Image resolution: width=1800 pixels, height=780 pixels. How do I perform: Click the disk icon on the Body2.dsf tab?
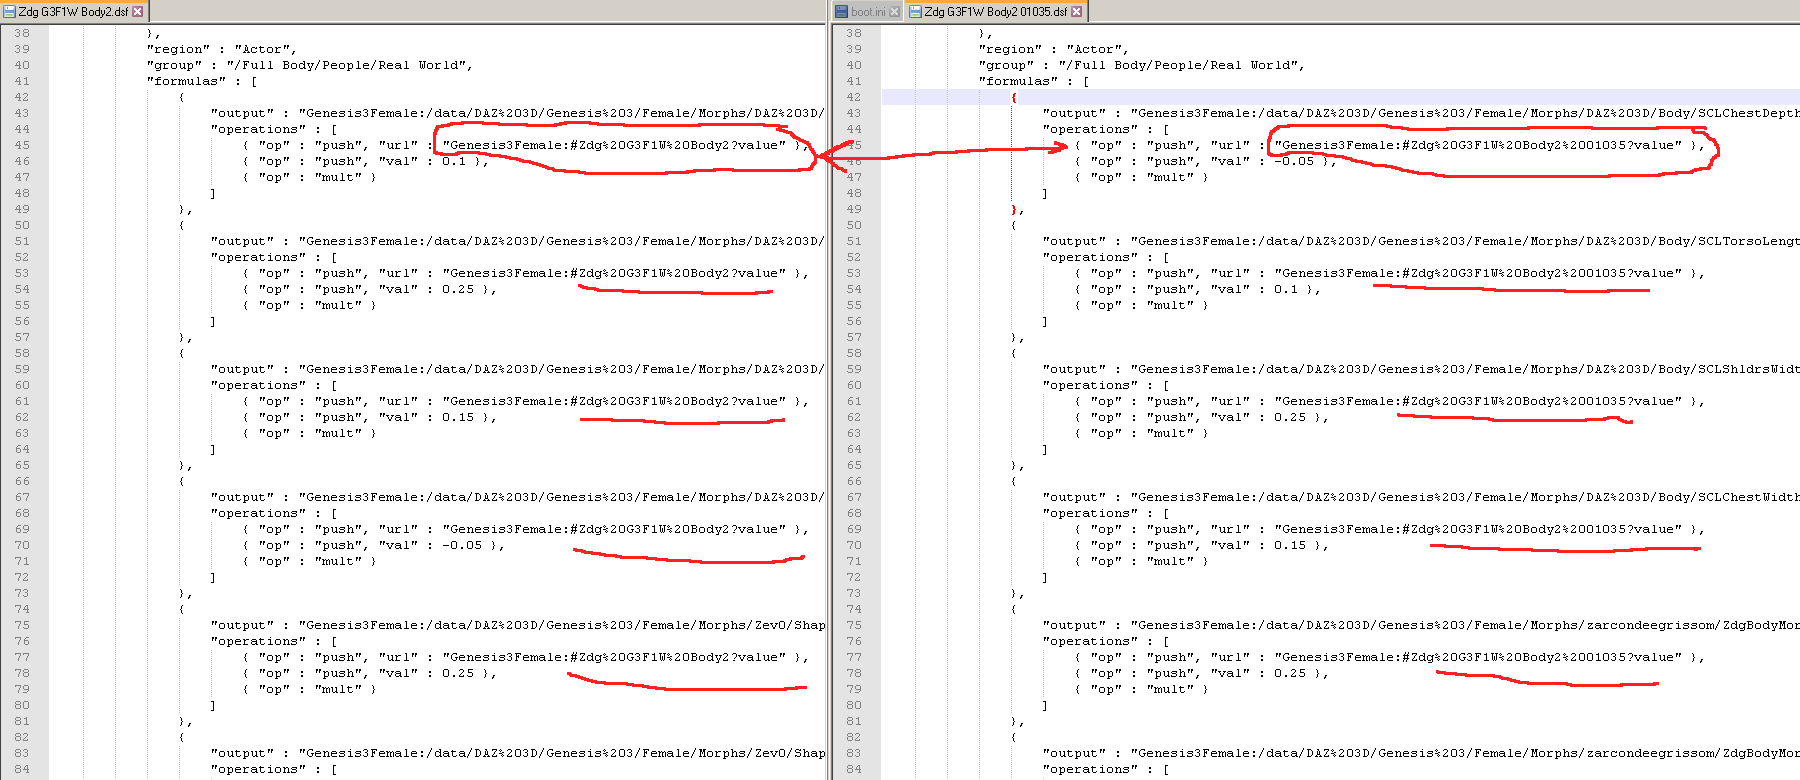pos(10,12)
